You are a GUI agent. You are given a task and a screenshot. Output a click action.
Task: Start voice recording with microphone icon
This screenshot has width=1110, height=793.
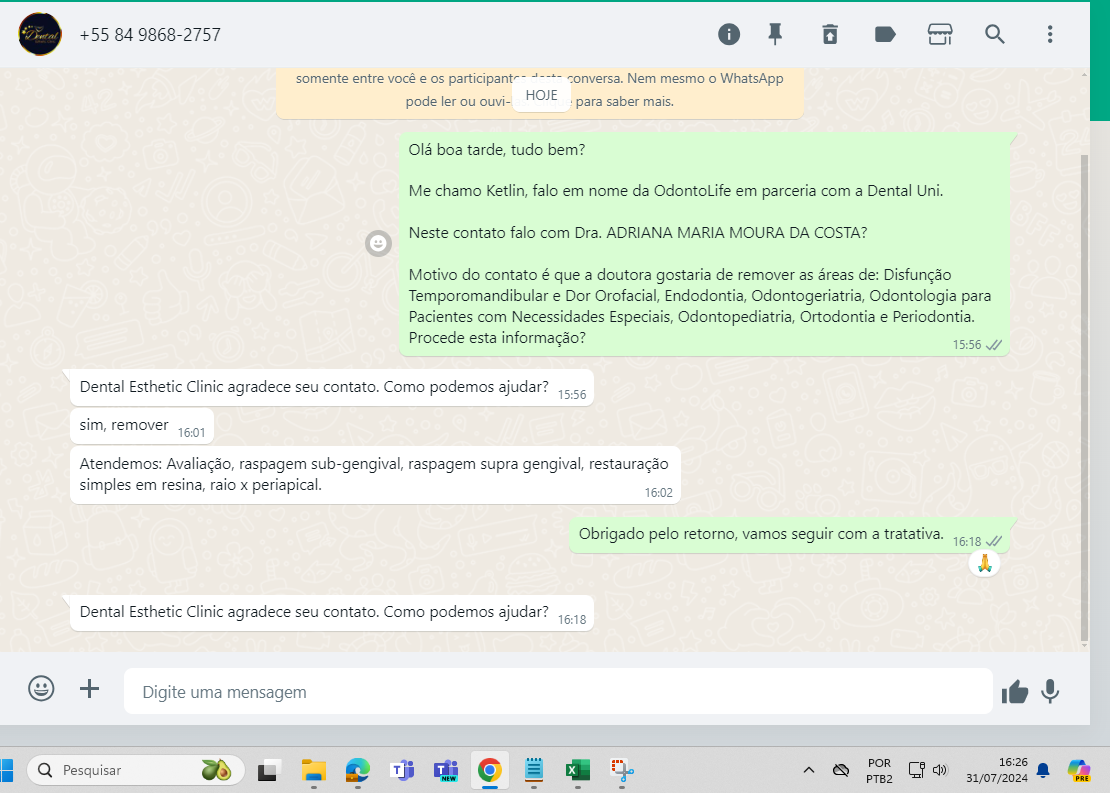(1051, 692)
